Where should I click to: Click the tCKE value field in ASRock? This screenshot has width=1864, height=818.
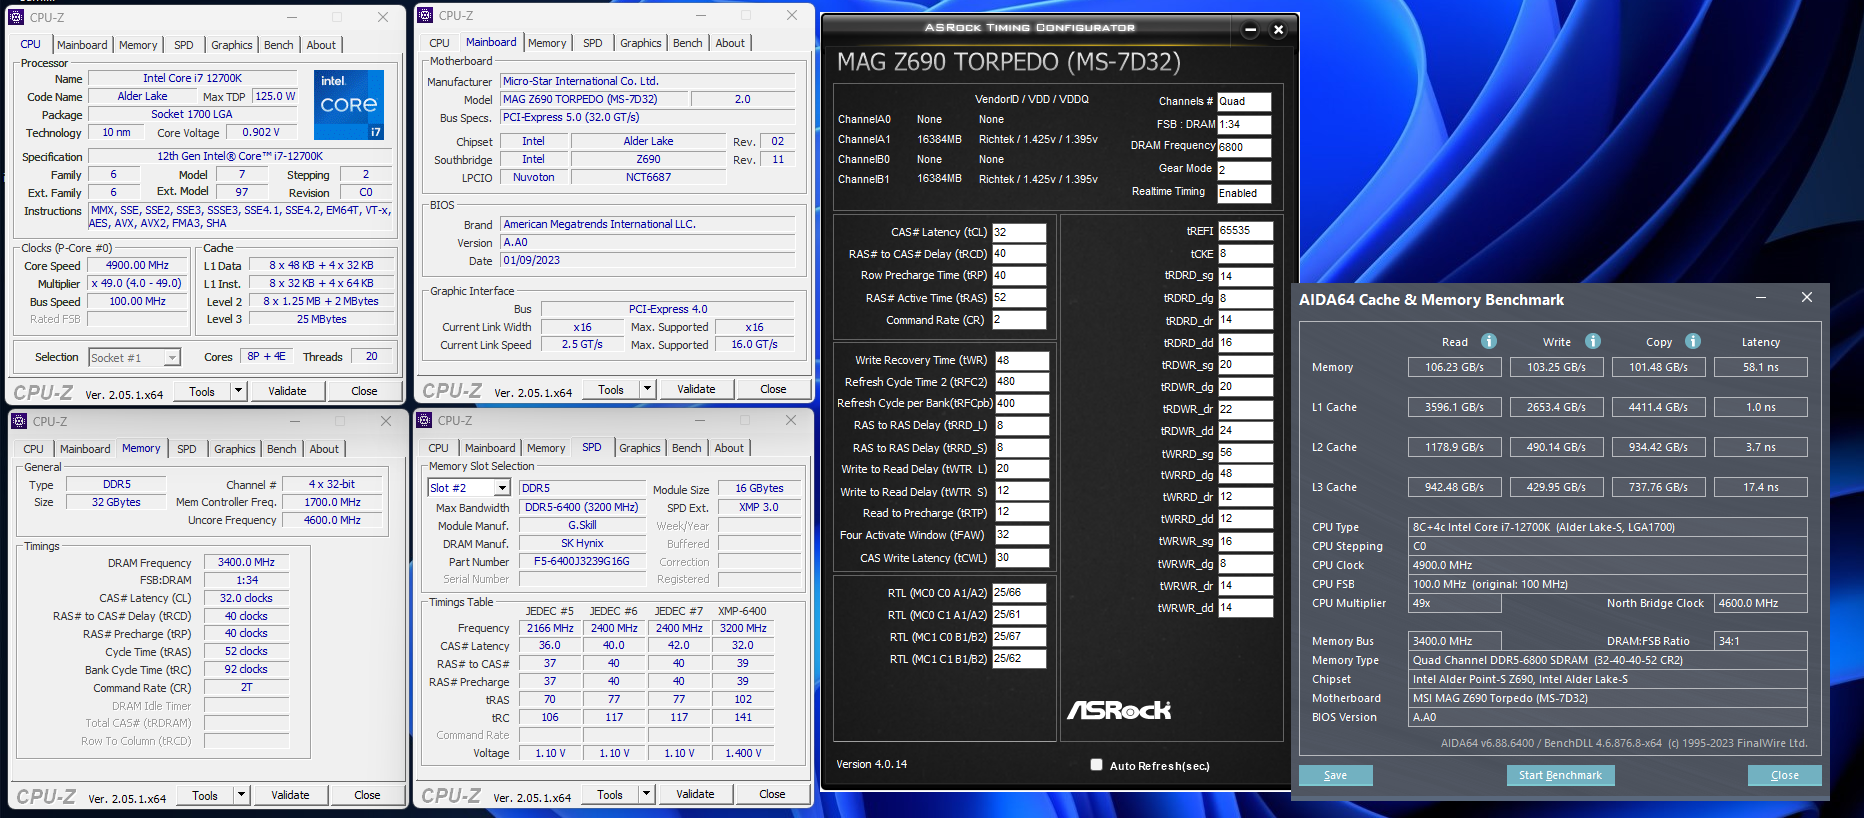pyautogui.click(x=1245, y=254)
